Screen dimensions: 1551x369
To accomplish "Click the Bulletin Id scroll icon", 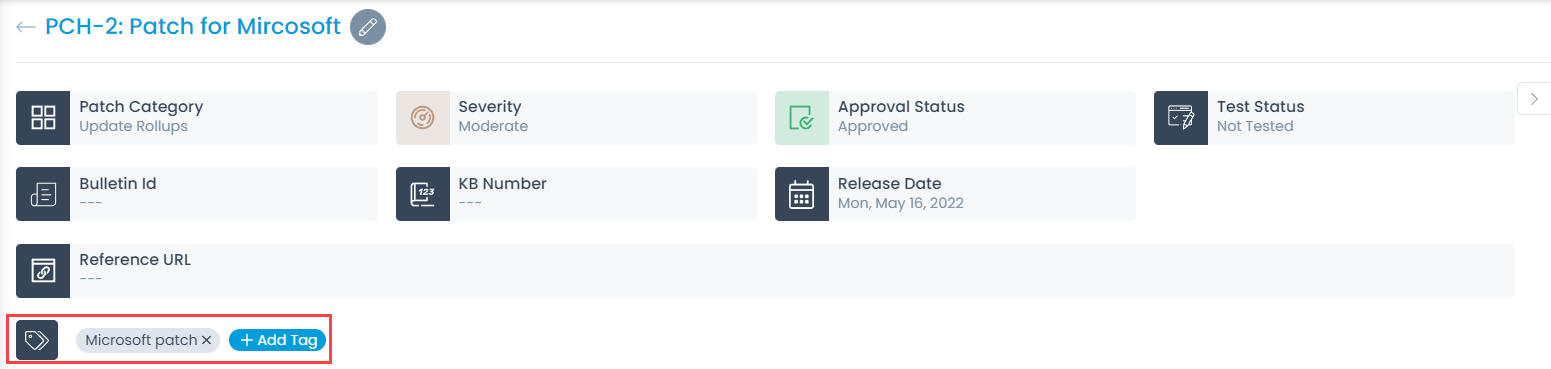I will pyautogui.click(x=43, y=194).
